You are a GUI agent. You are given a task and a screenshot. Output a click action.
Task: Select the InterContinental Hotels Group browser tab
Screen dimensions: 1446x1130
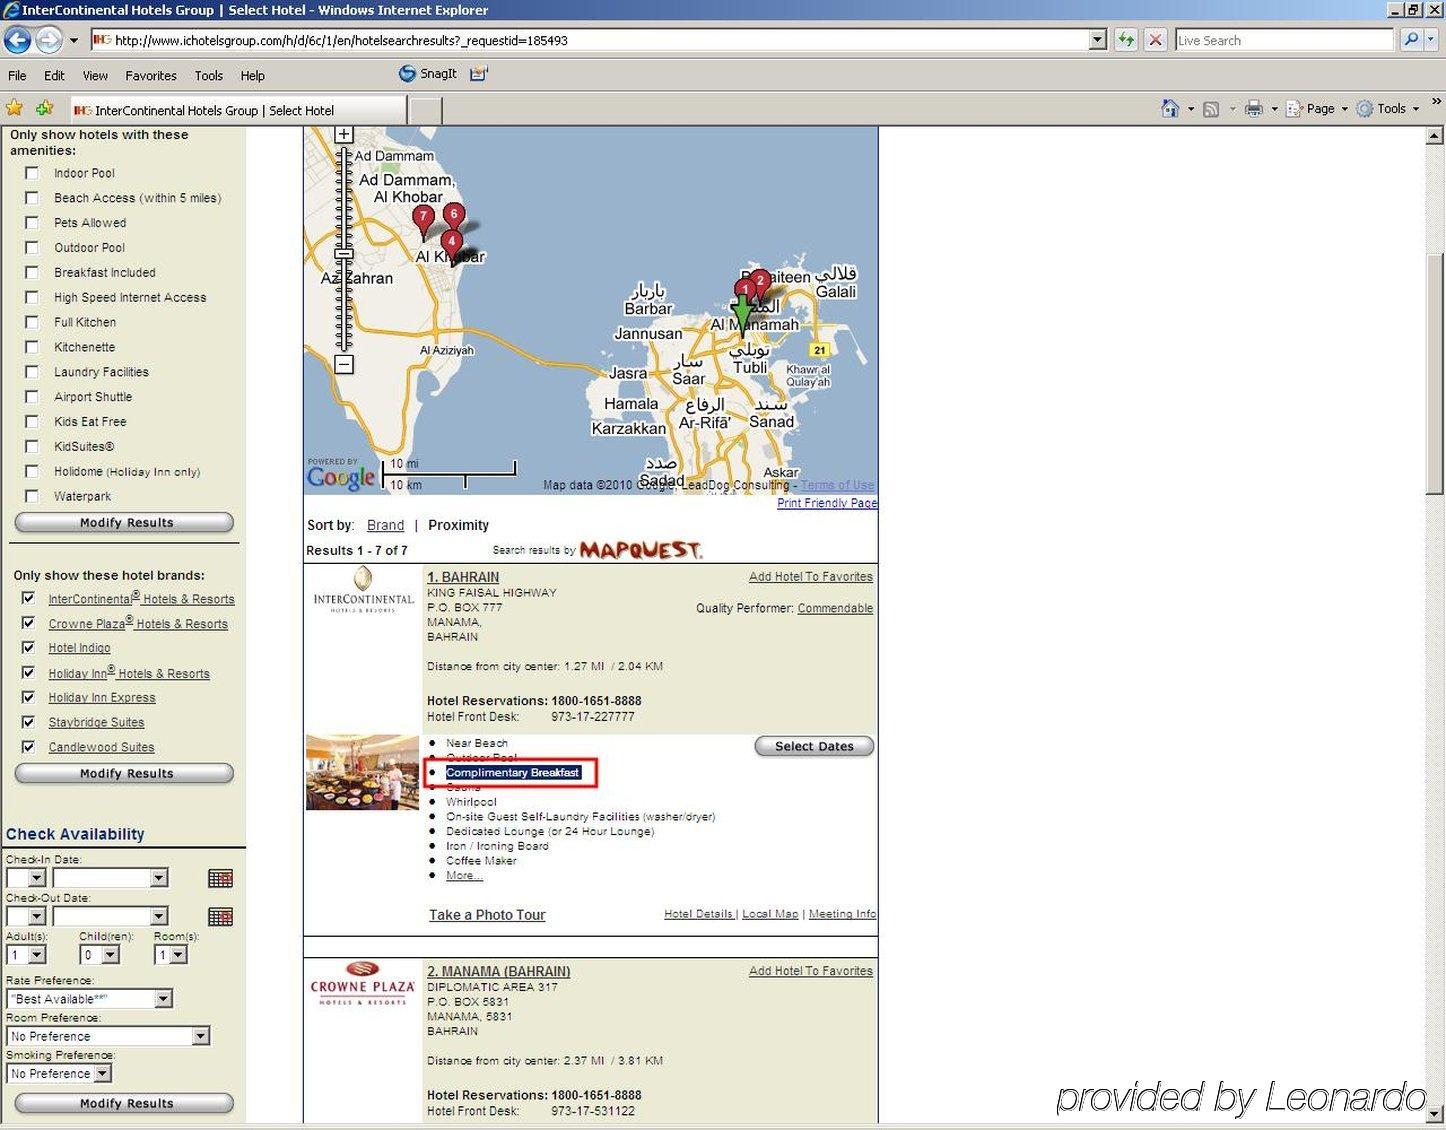238,110
